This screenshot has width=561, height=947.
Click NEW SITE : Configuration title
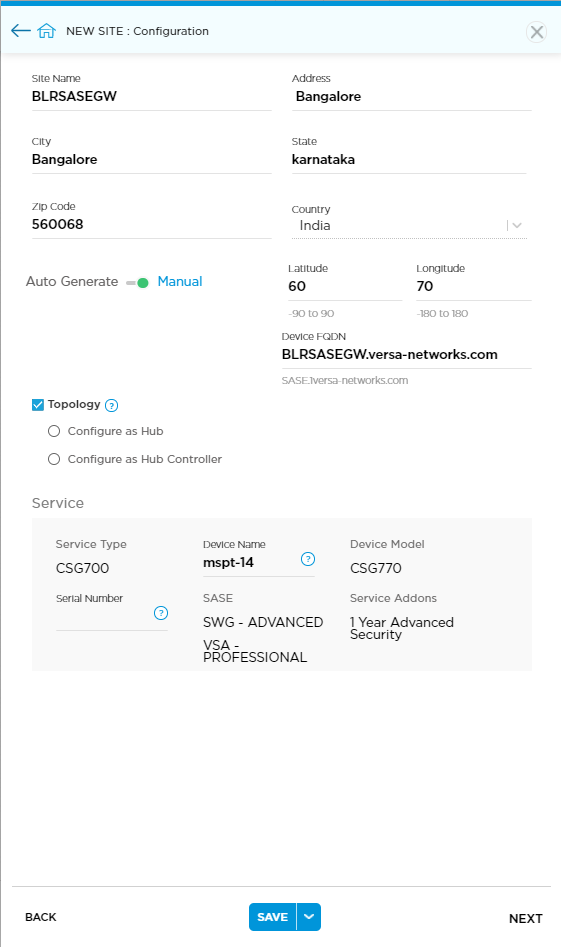(138, 31)
